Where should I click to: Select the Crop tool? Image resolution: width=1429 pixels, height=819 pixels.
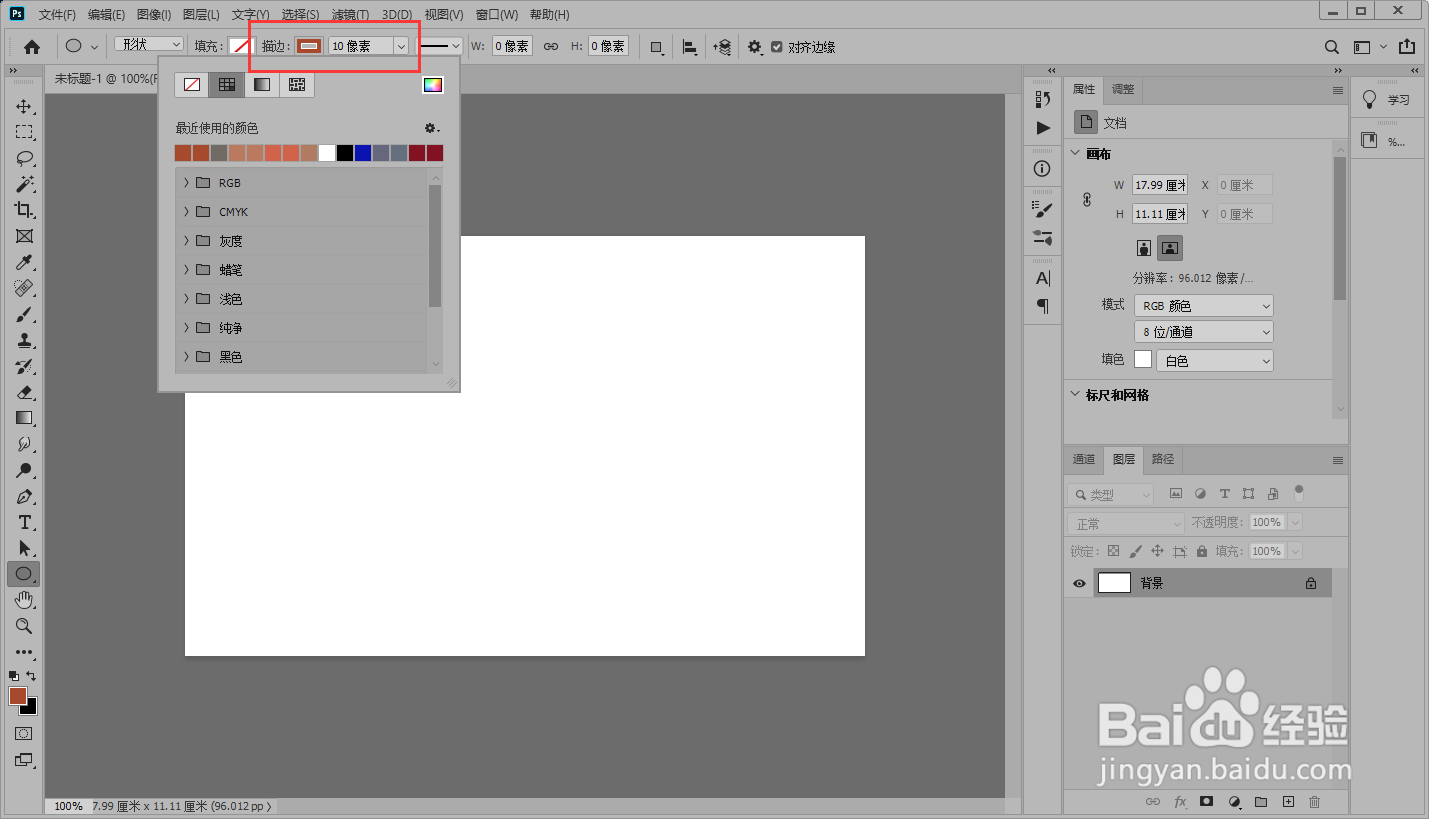point(24,210)
